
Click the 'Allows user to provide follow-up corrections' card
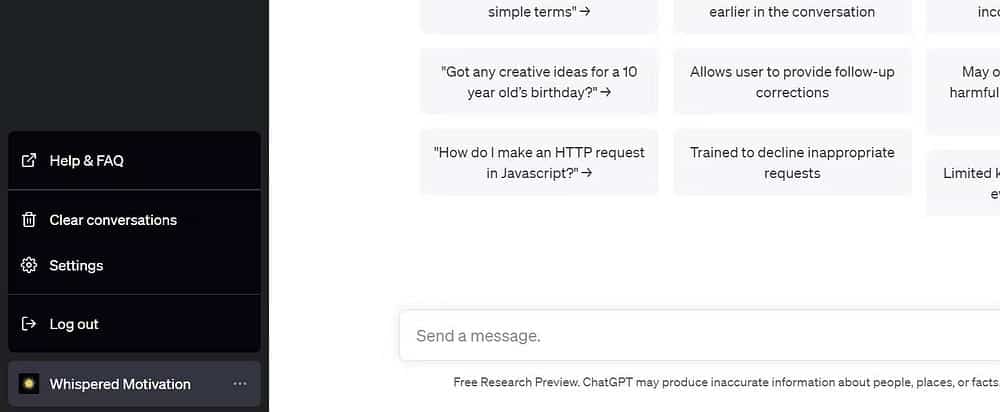coord(792,82)
